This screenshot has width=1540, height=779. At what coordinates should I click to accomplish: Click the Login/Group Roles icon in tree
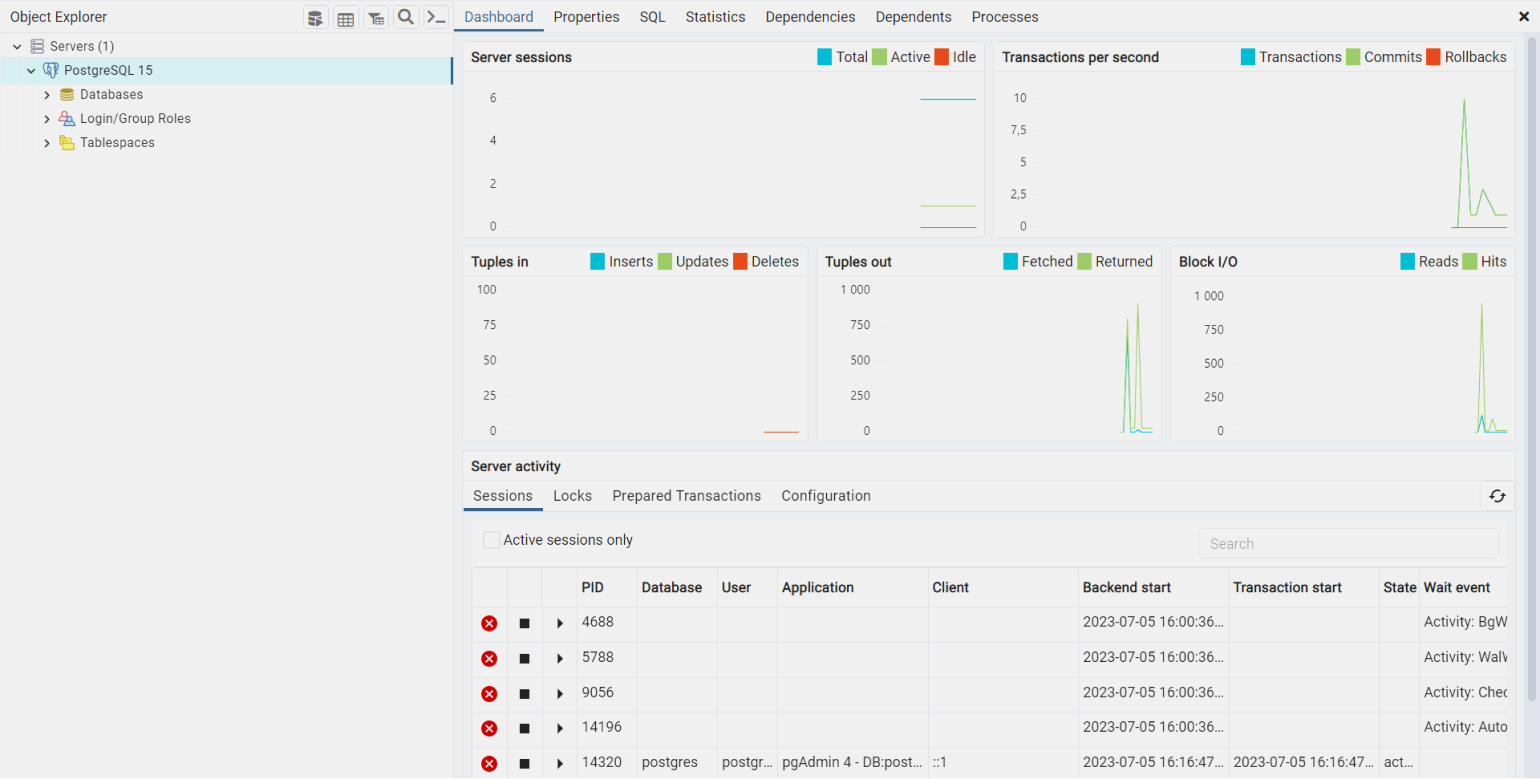[67, 119]
